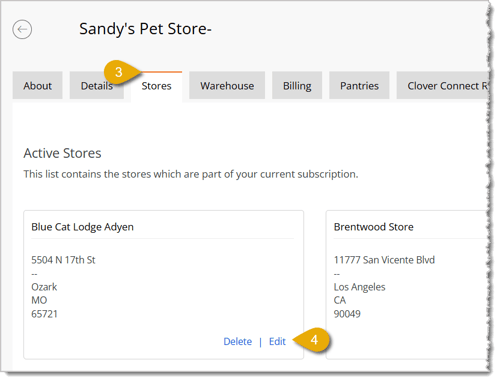Edit the Blue Cat Lodge Adyen store
The height and width of the screenshot is (381, 500).
point(277,341)
